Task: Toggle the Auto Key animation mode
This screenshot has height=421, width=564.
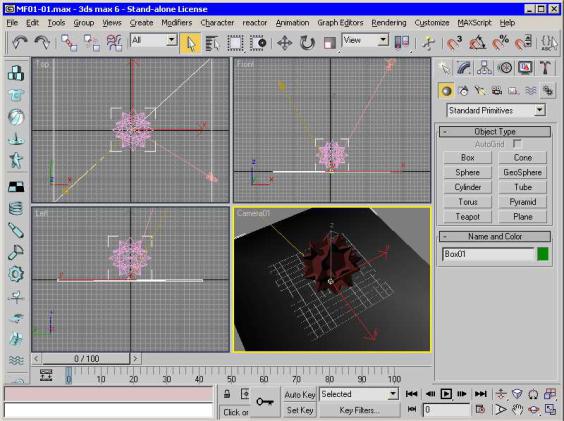Action: tap(299, 395)
